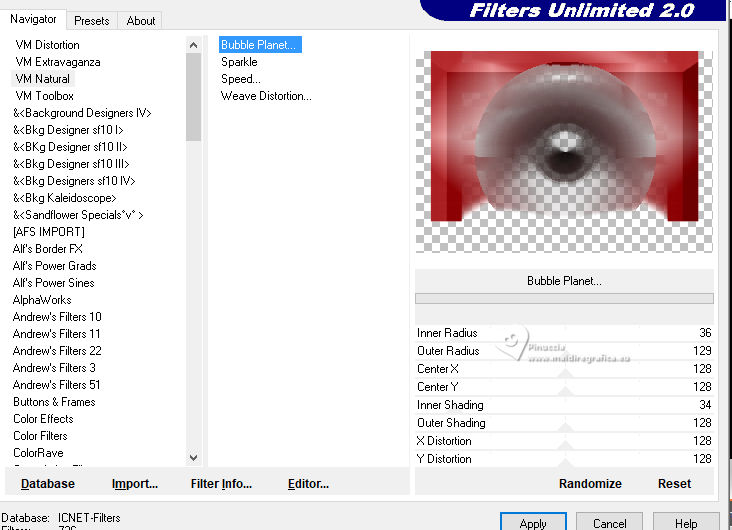Select Alf's Power Sines category
The width and height of the screenshot is (732, 530).
54,283
